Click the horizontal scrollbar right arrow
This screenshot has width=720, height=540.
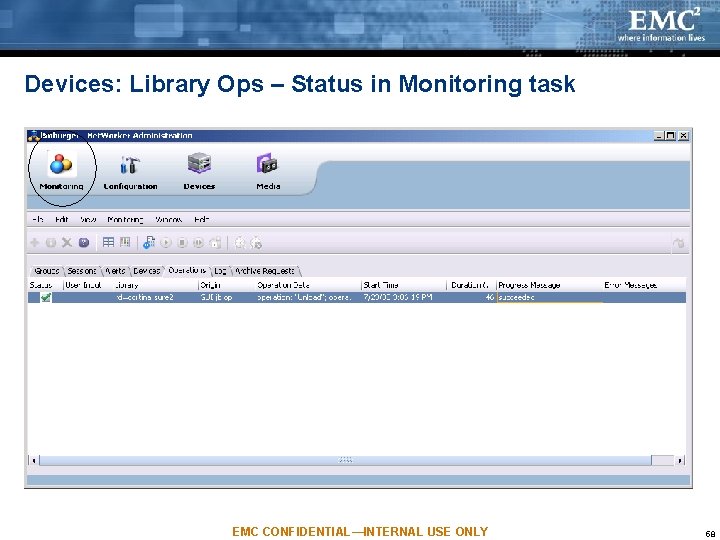680,460
